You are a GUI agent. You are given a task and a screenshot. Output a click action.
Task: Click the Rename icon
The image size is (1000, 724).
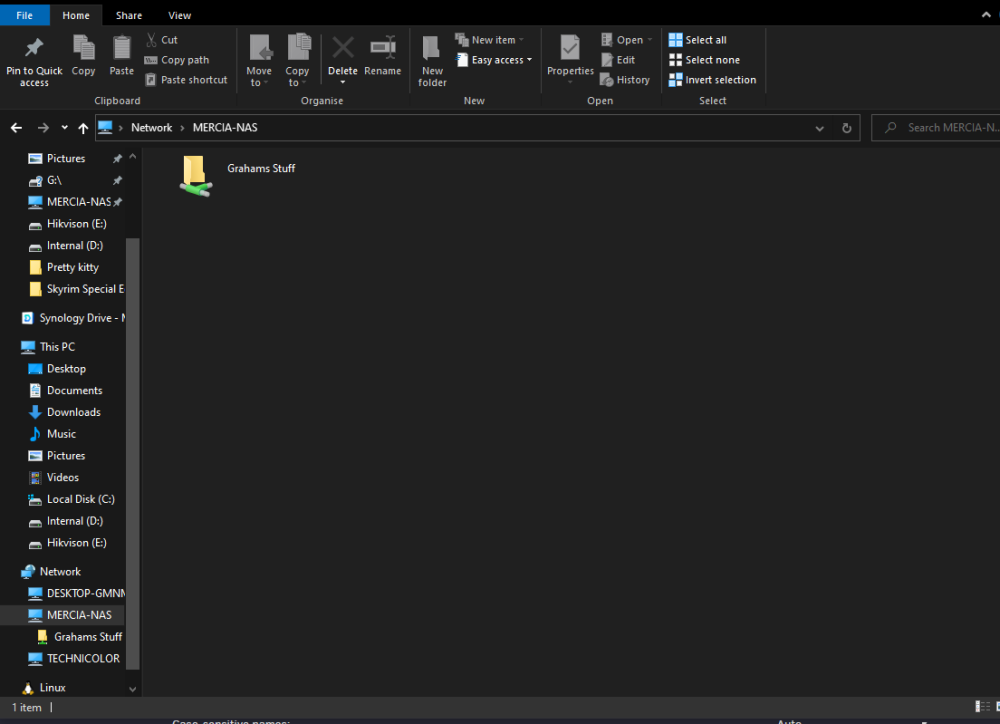click(x=383, y=48)
